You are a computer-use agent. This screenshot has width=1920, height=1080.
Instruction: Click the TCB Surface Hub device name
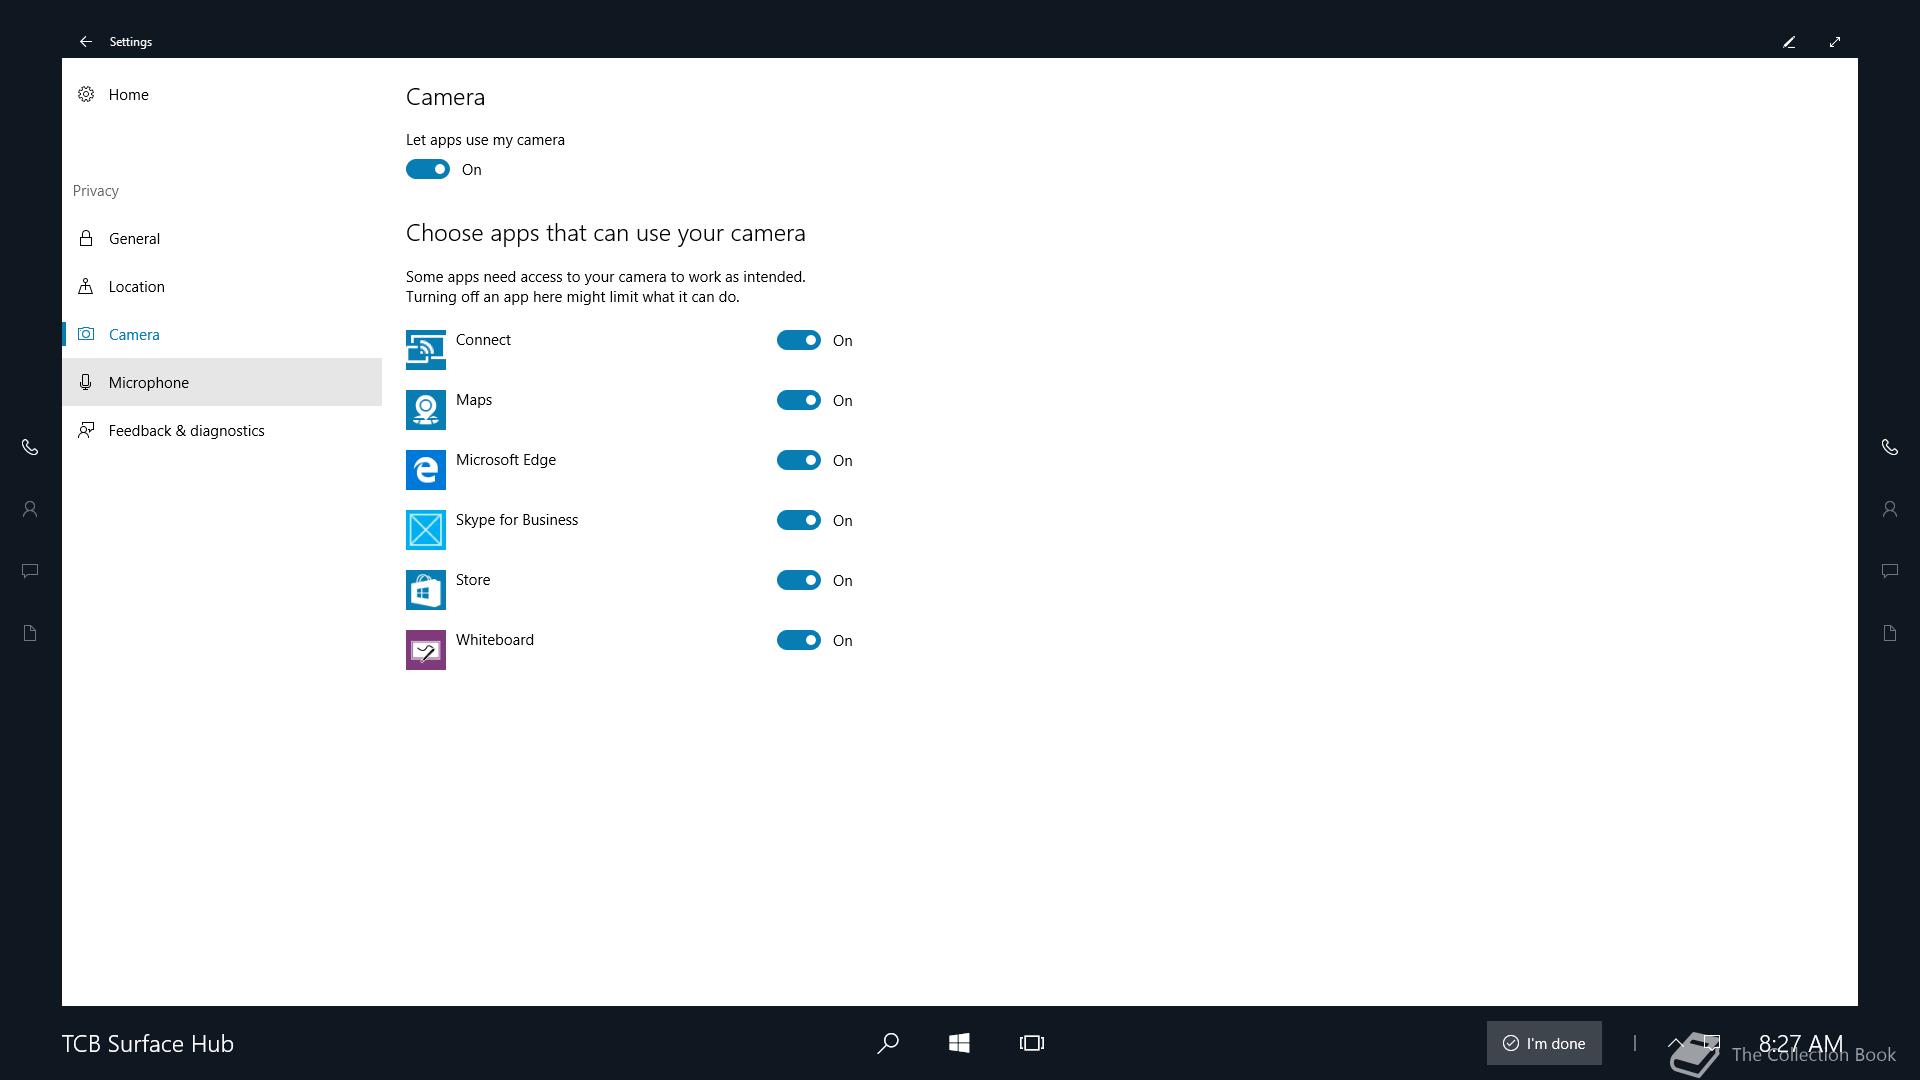148,1043
